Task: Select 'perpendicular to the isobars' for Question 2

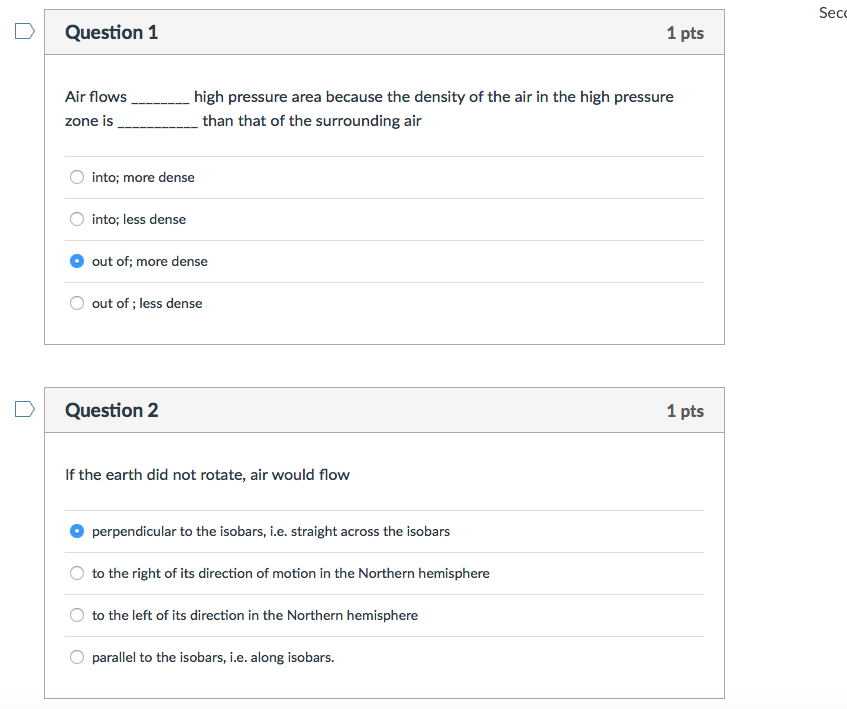Action: [x=77, y=531]
